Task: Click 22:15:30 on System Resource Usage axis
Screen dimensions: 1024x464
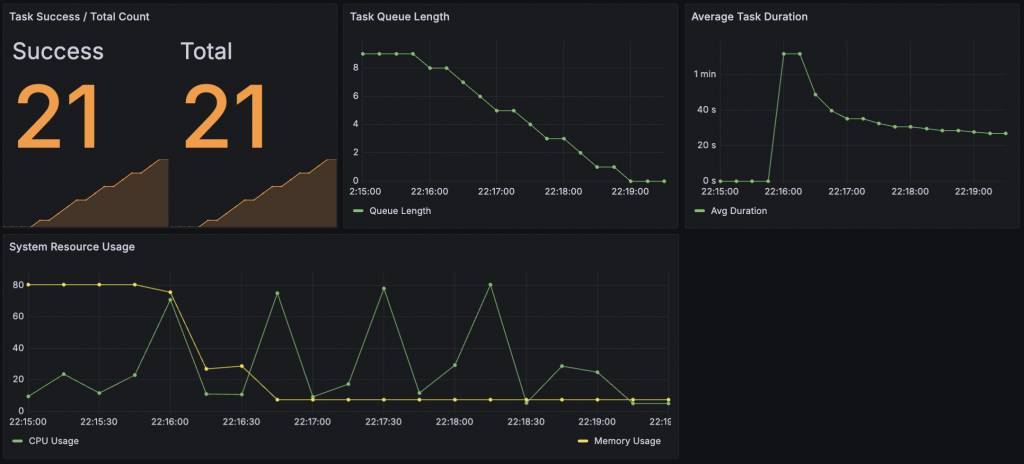Action: (x=99, y=422)
